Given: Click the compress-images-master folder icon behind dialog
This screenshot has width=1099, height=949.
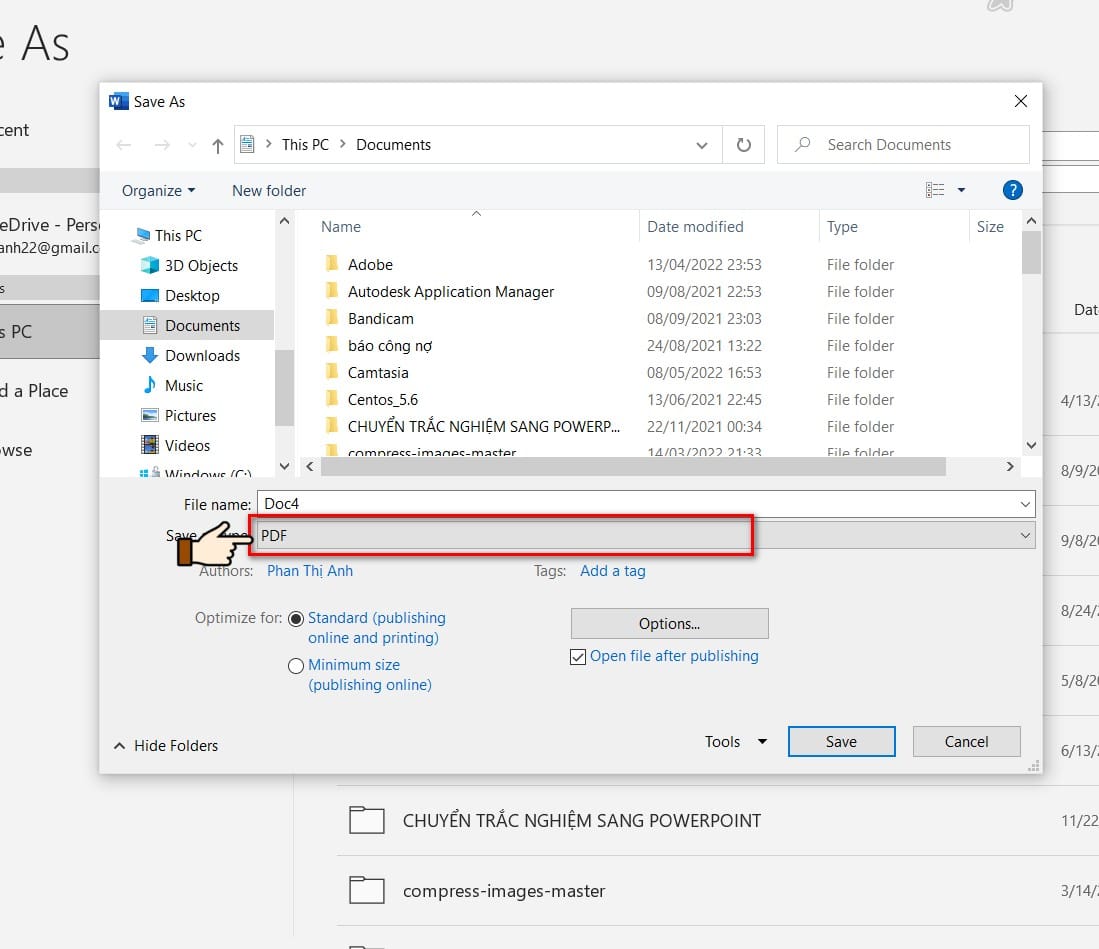Looking at the screenshot, I should (x=367, y=890).
